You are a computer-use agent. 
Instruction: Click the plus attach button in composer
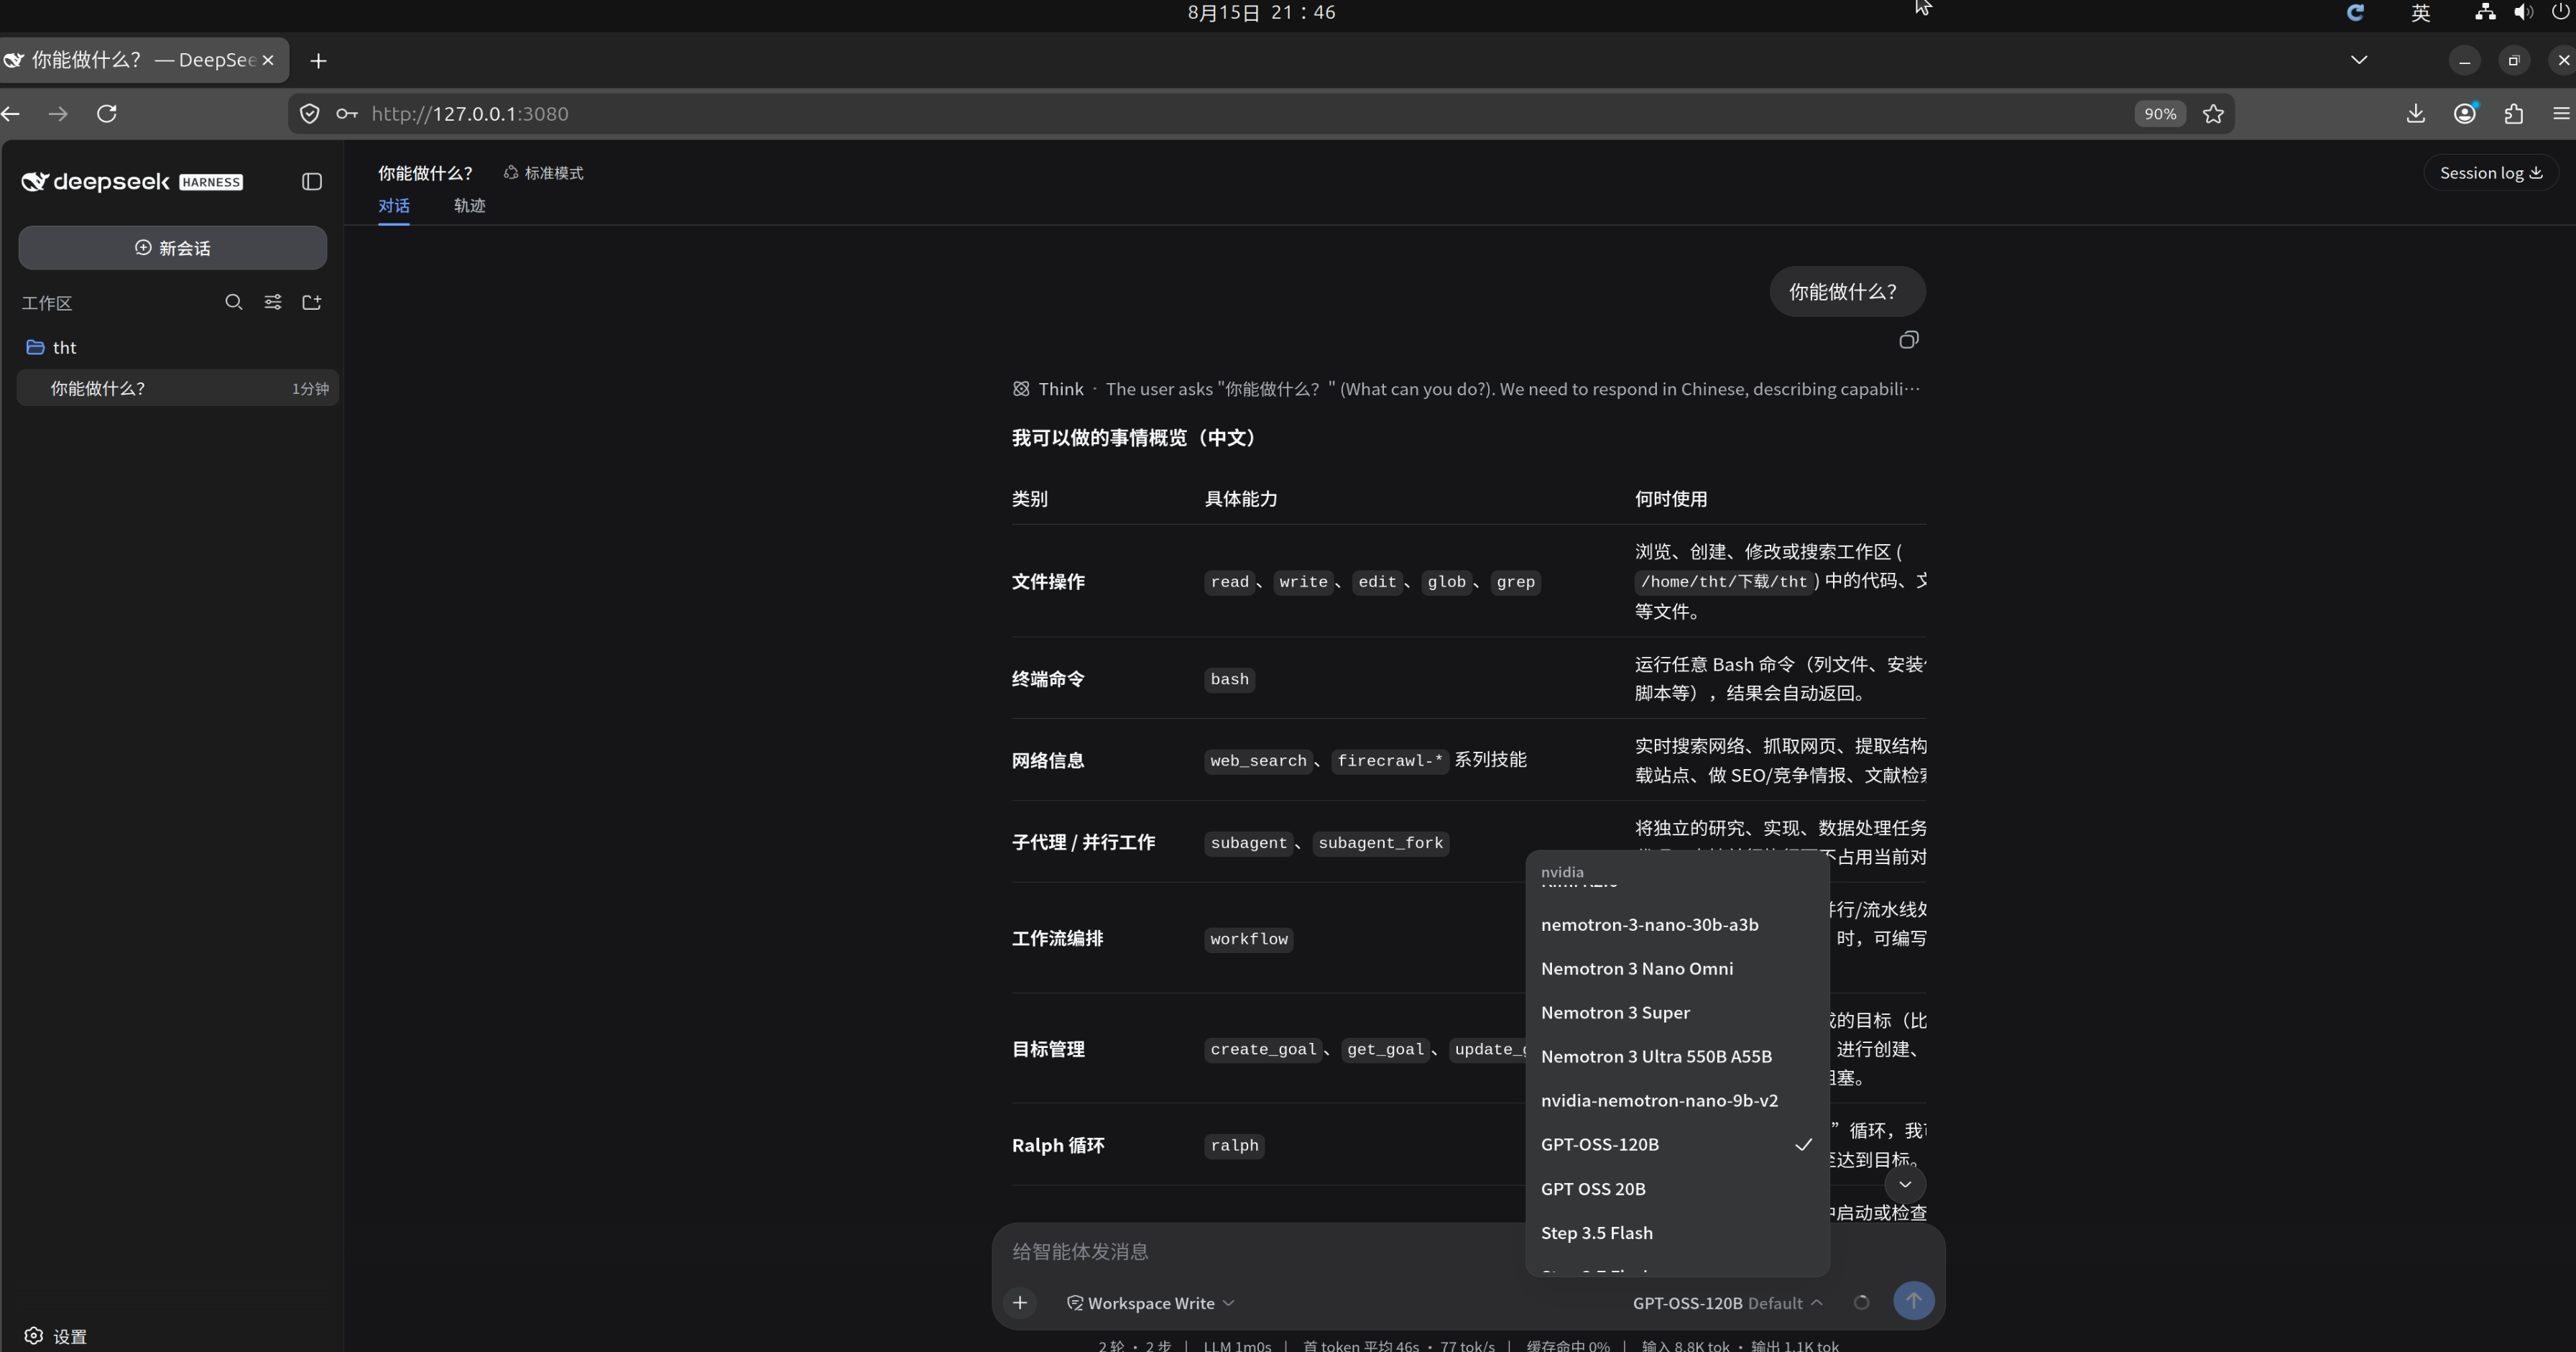click(1020, 1303)
